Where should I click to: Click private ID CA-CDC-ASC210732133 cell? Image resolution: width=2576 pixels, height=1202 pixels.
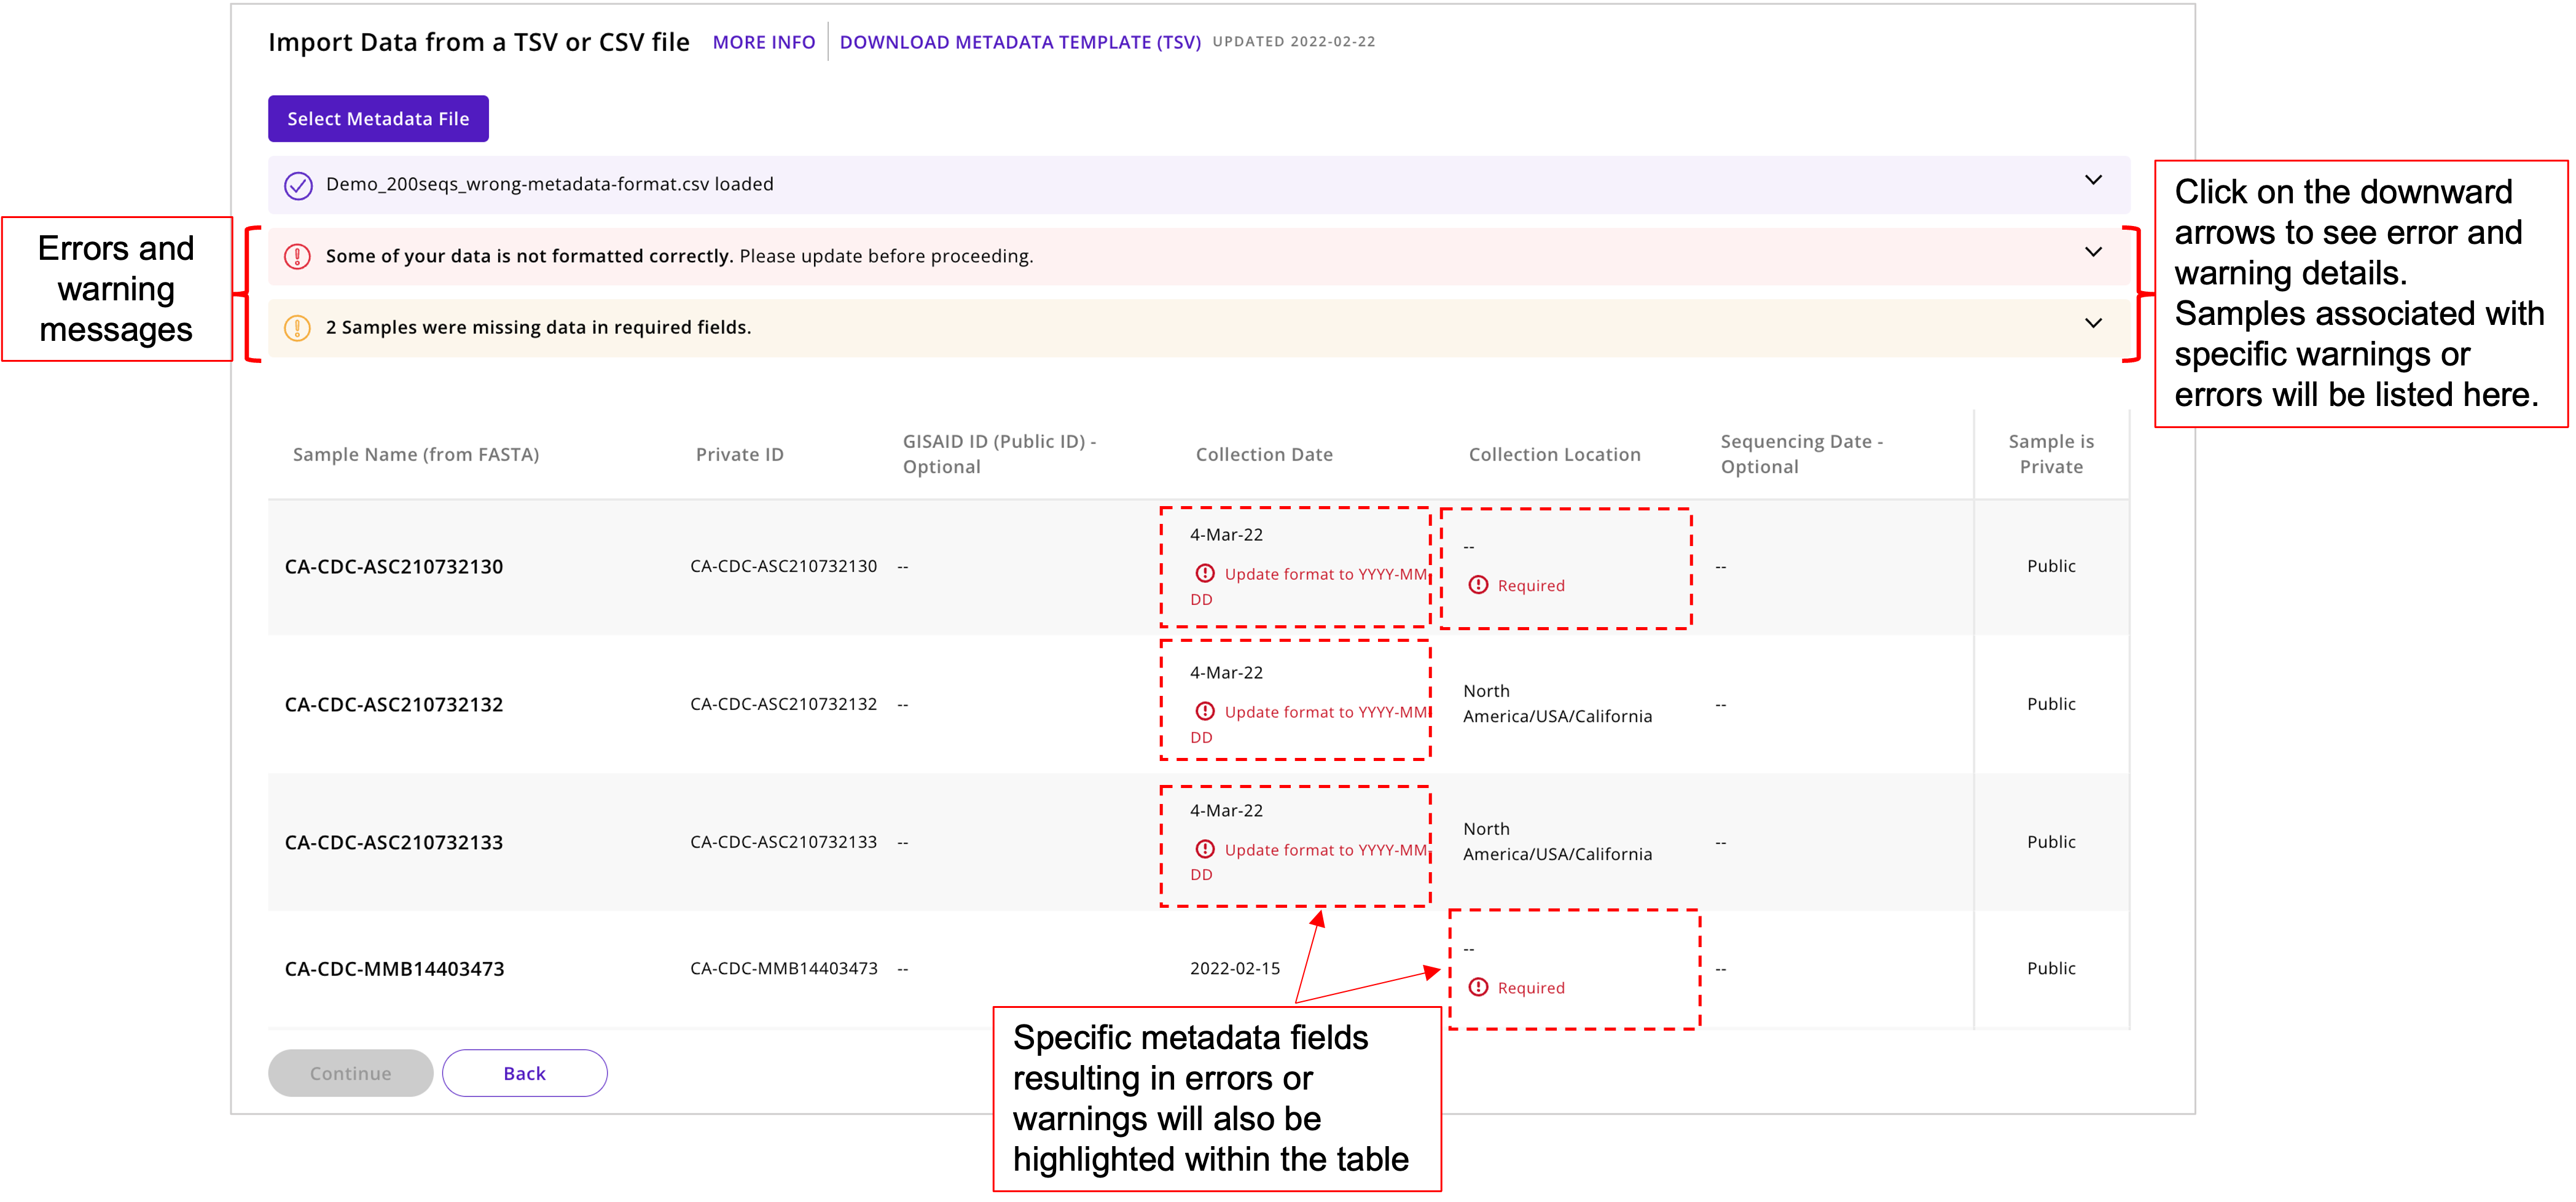pos(783,842)
